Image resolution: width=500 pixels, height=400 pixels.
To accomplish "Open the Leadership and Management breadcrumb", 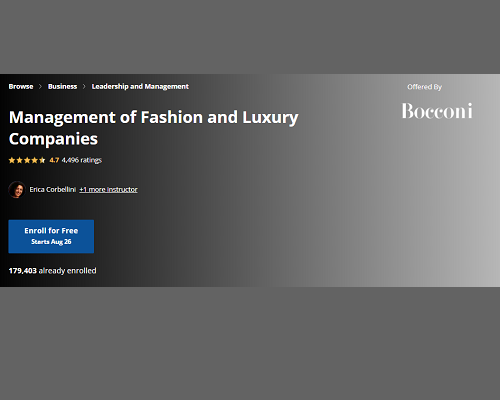I will click(140, 87).
